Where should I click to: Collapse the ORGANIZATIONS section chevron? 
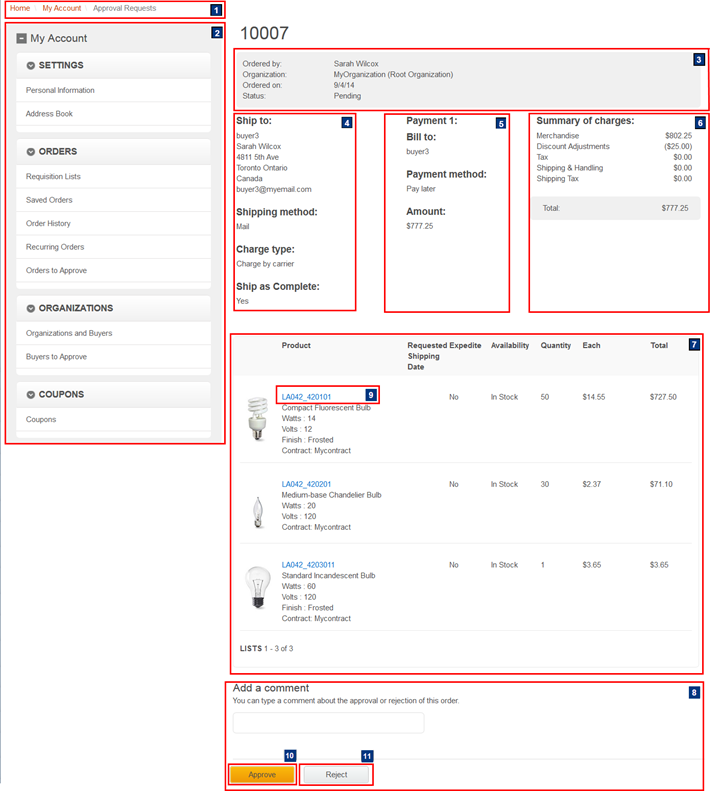pos(31,308)
